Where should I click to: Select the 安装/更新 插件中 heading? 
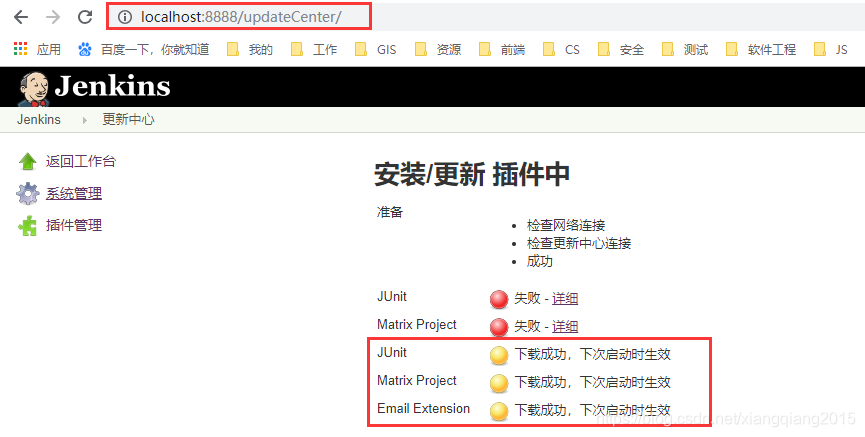(472, 174)
